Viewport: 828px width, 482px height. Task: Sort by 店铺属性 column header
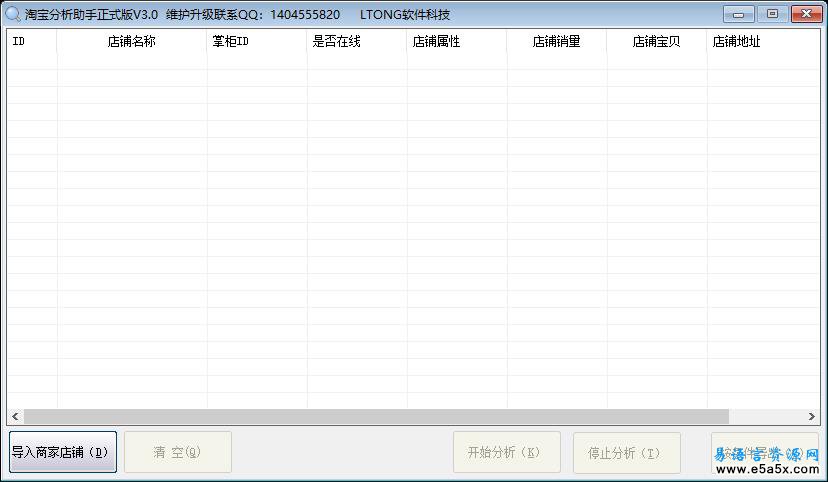tap(457, 42)
